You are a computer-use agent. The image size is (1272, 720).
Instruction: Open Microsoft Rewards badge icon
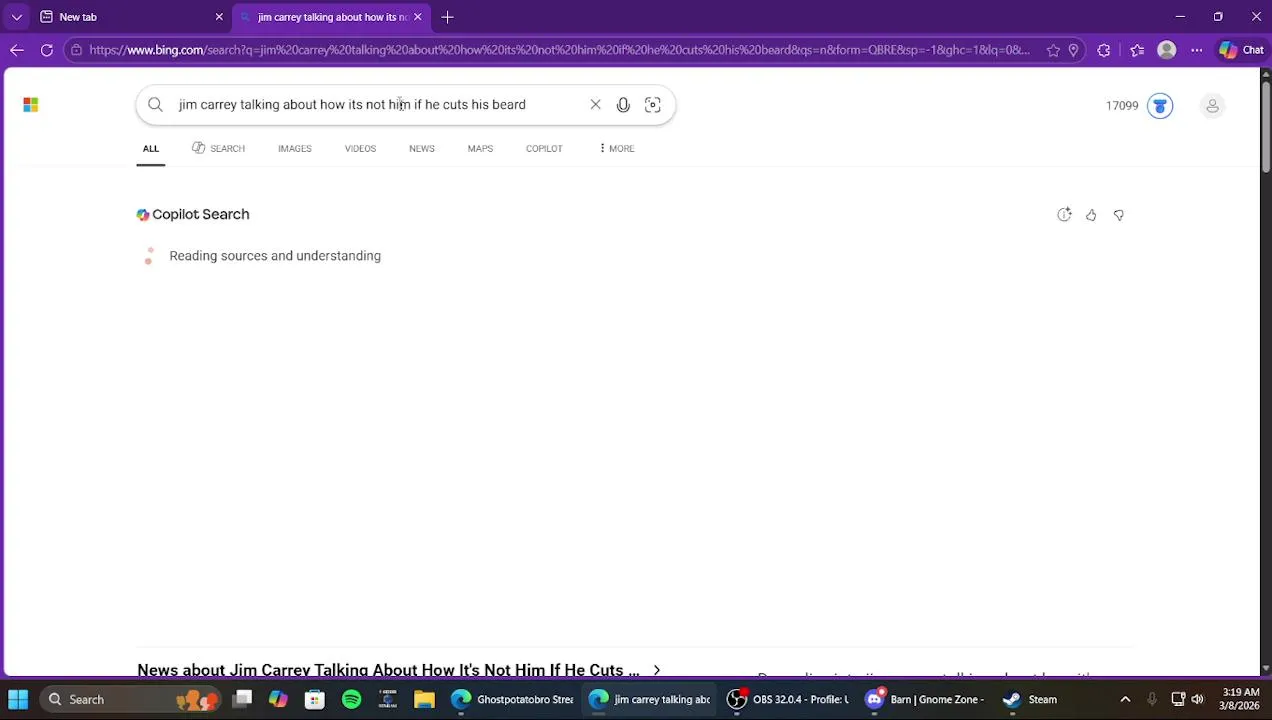click(1160, 105)
